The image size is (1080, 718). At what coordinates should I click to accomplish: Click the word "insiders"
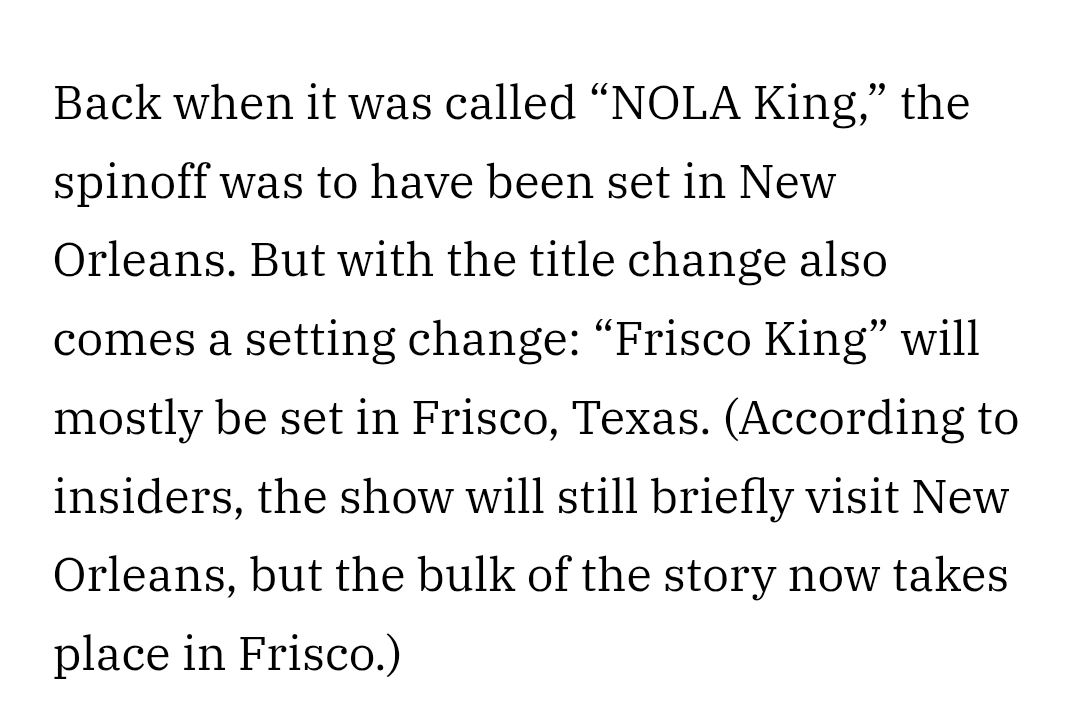(x=147, y=498)
